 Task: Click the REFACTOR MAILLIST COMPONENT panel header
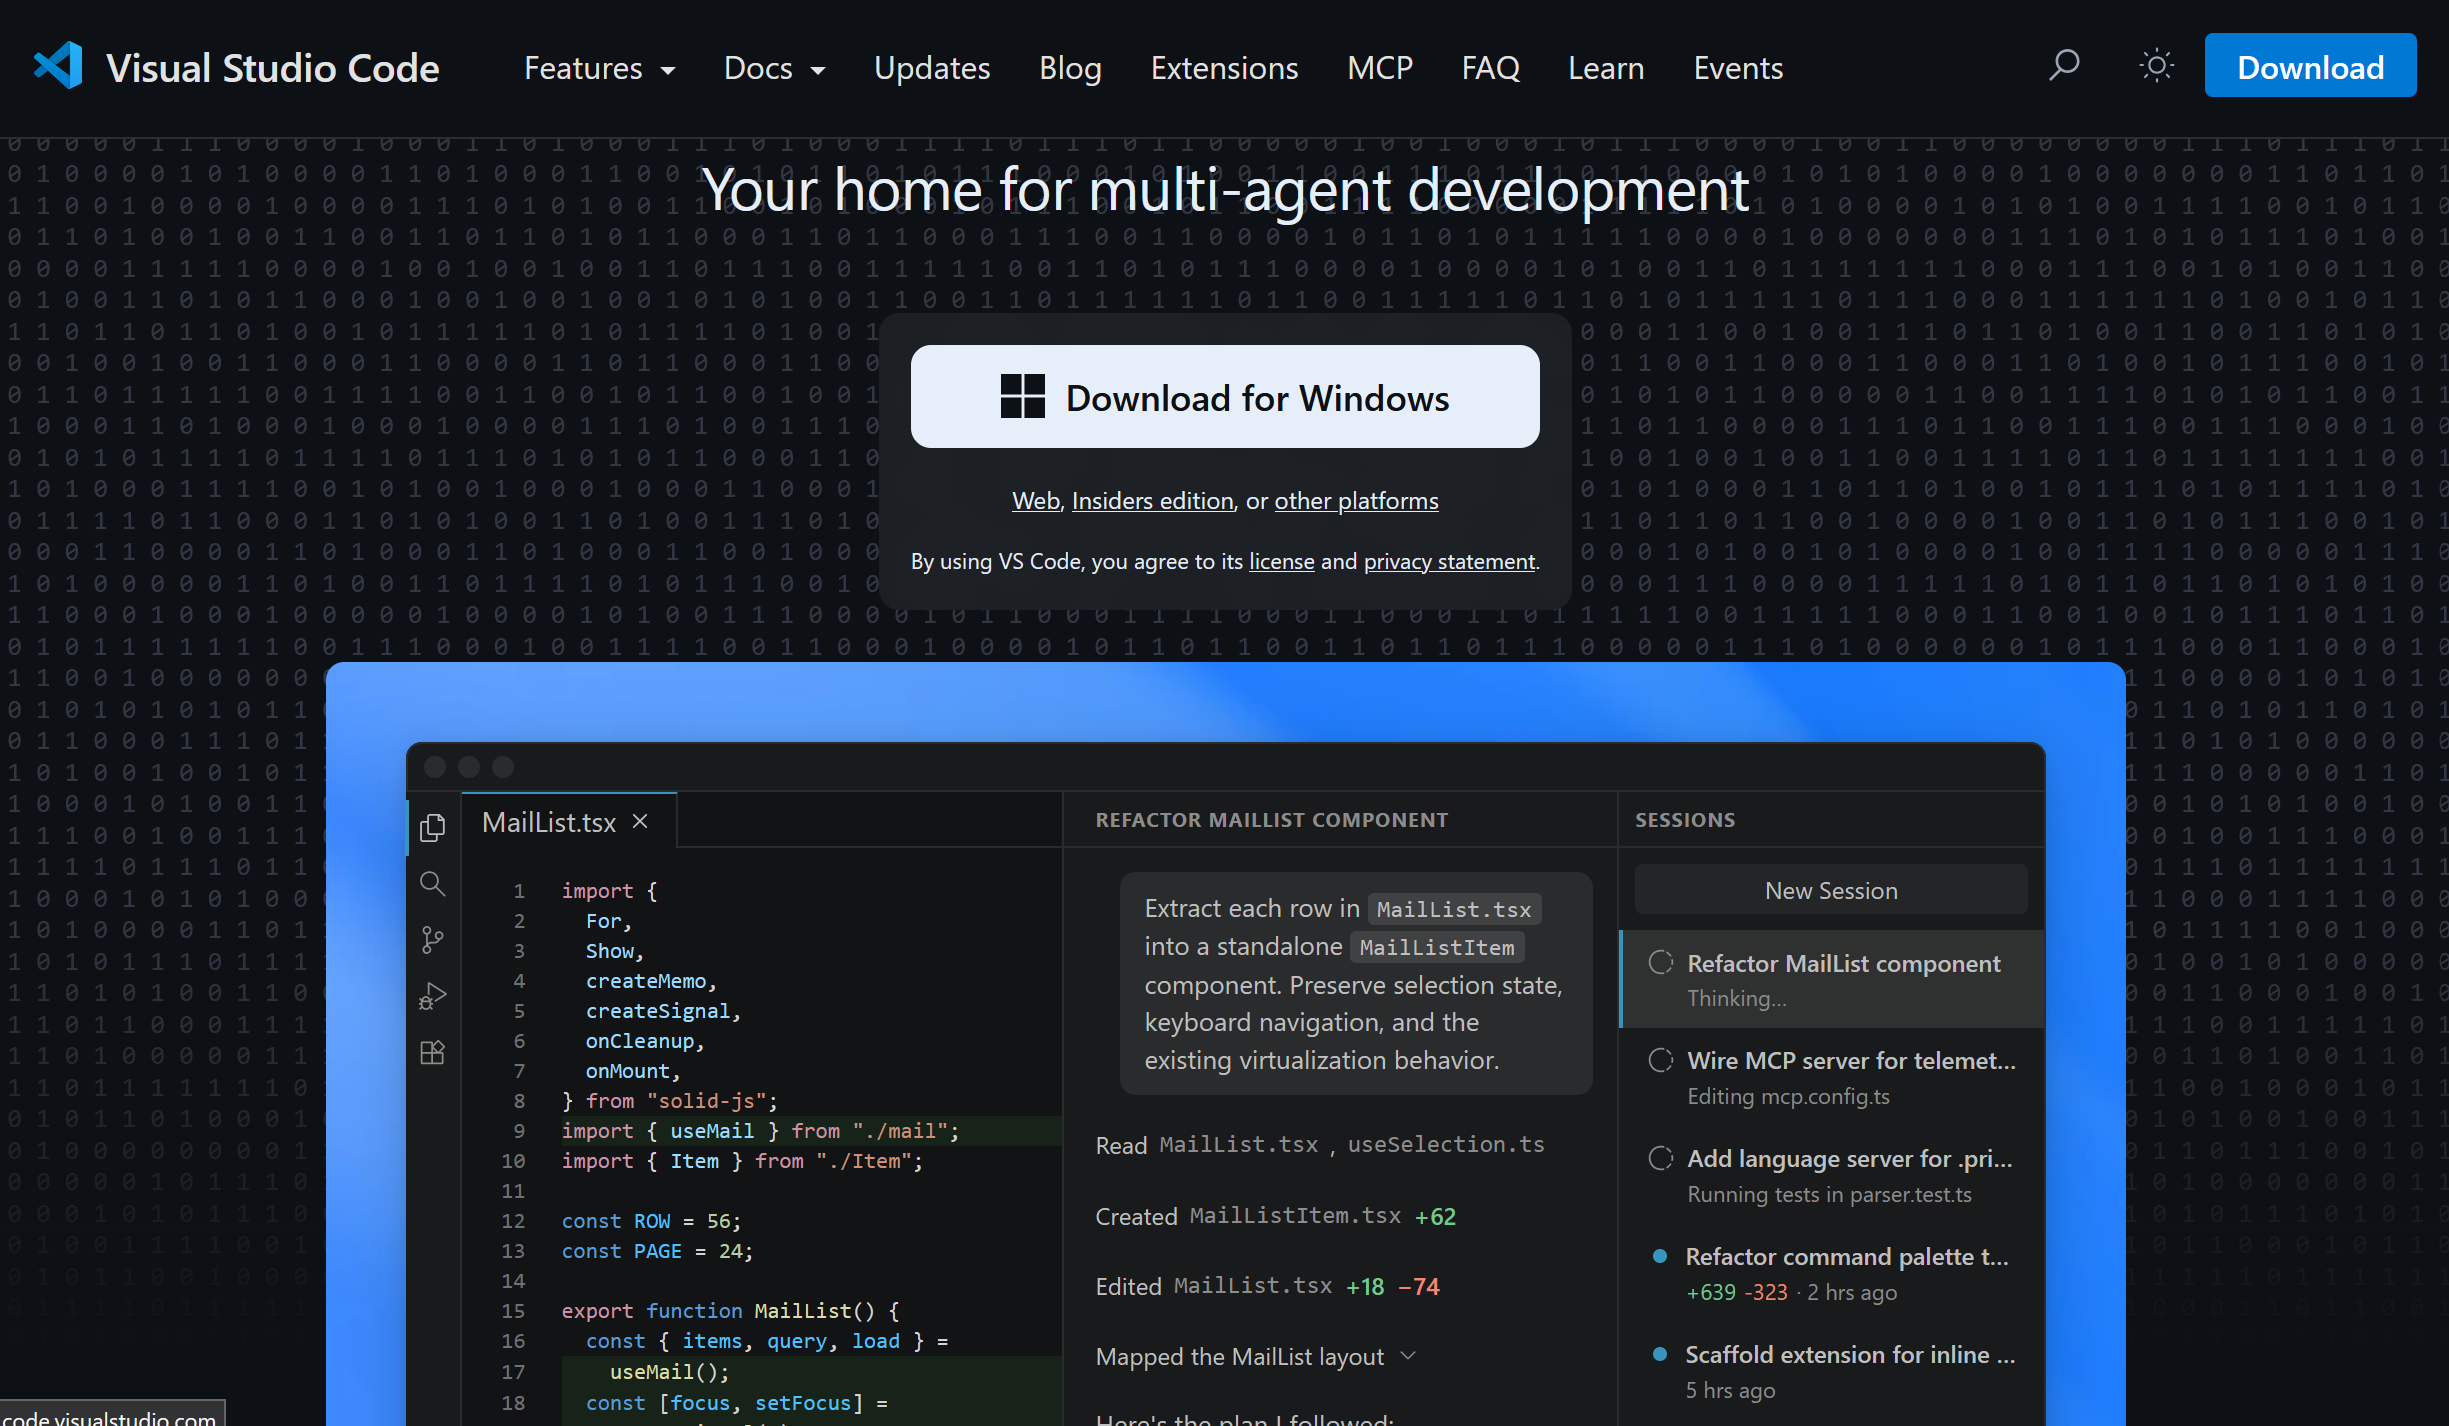tap(1271, 820)
